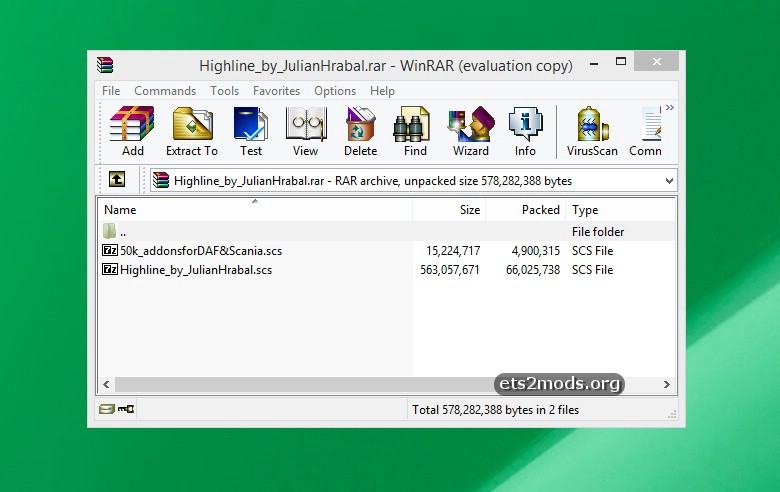Show archive Info
This screenshot has width=780, height=492.
(525, 131)
